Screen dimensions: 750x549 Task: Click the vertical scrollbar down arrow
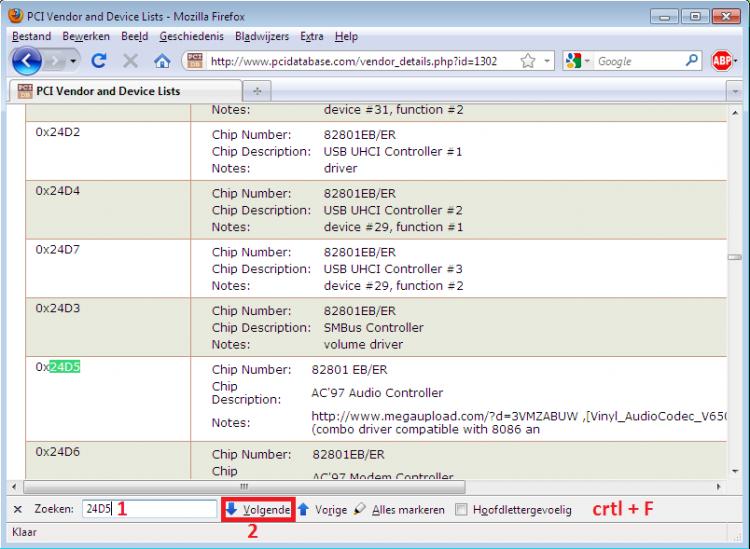click(x=735, y=472)
